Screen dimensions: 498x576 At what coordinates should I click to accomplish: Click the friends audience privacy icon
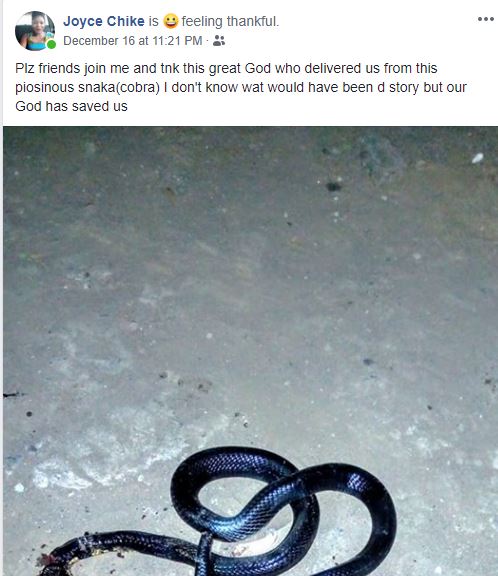point(219,40)
